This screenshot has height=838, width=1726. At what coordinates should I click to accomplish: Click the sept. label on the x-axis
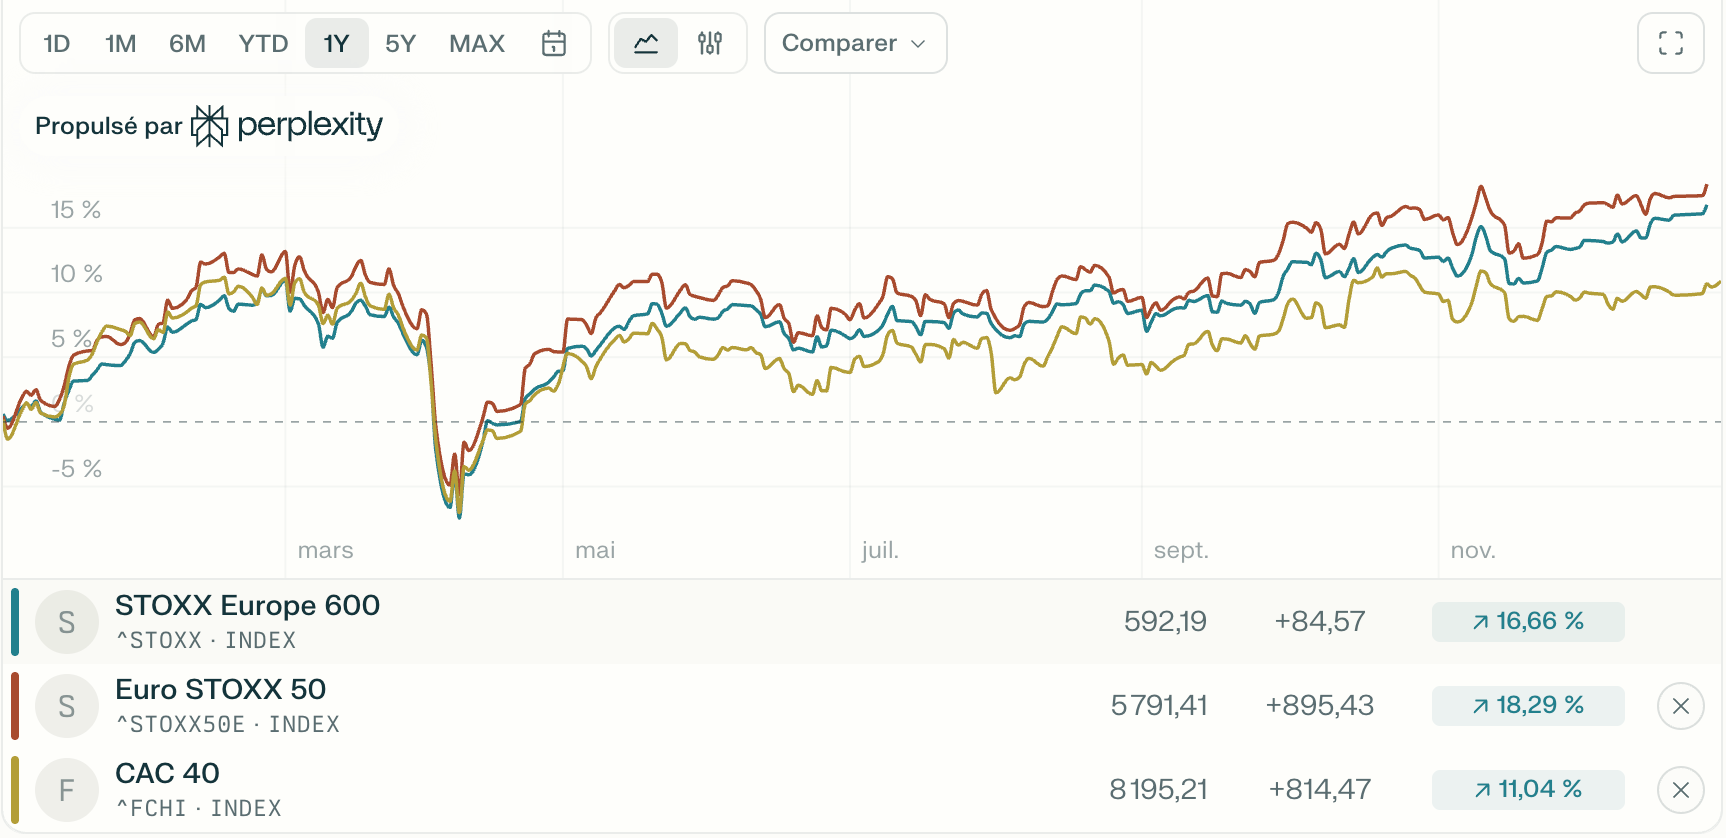coord(1181,550)
